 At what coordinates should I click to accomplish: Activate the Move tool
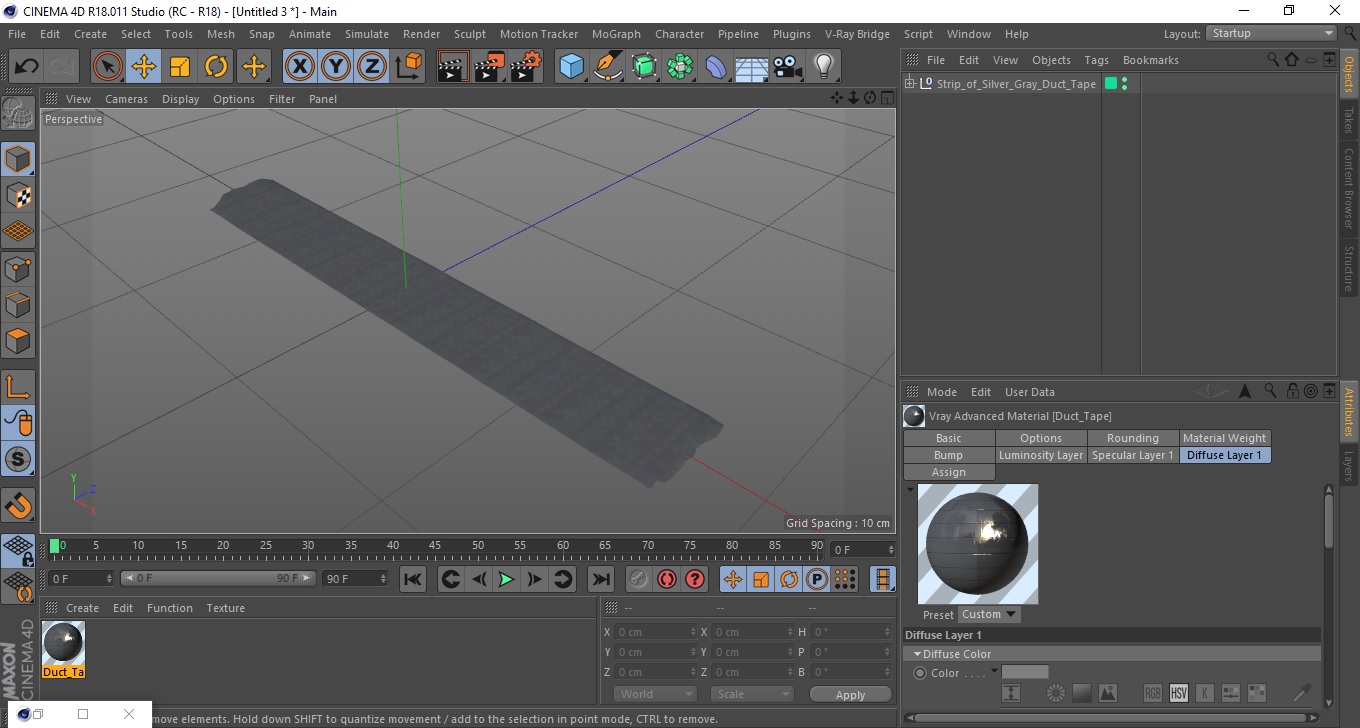click(144, 67)
